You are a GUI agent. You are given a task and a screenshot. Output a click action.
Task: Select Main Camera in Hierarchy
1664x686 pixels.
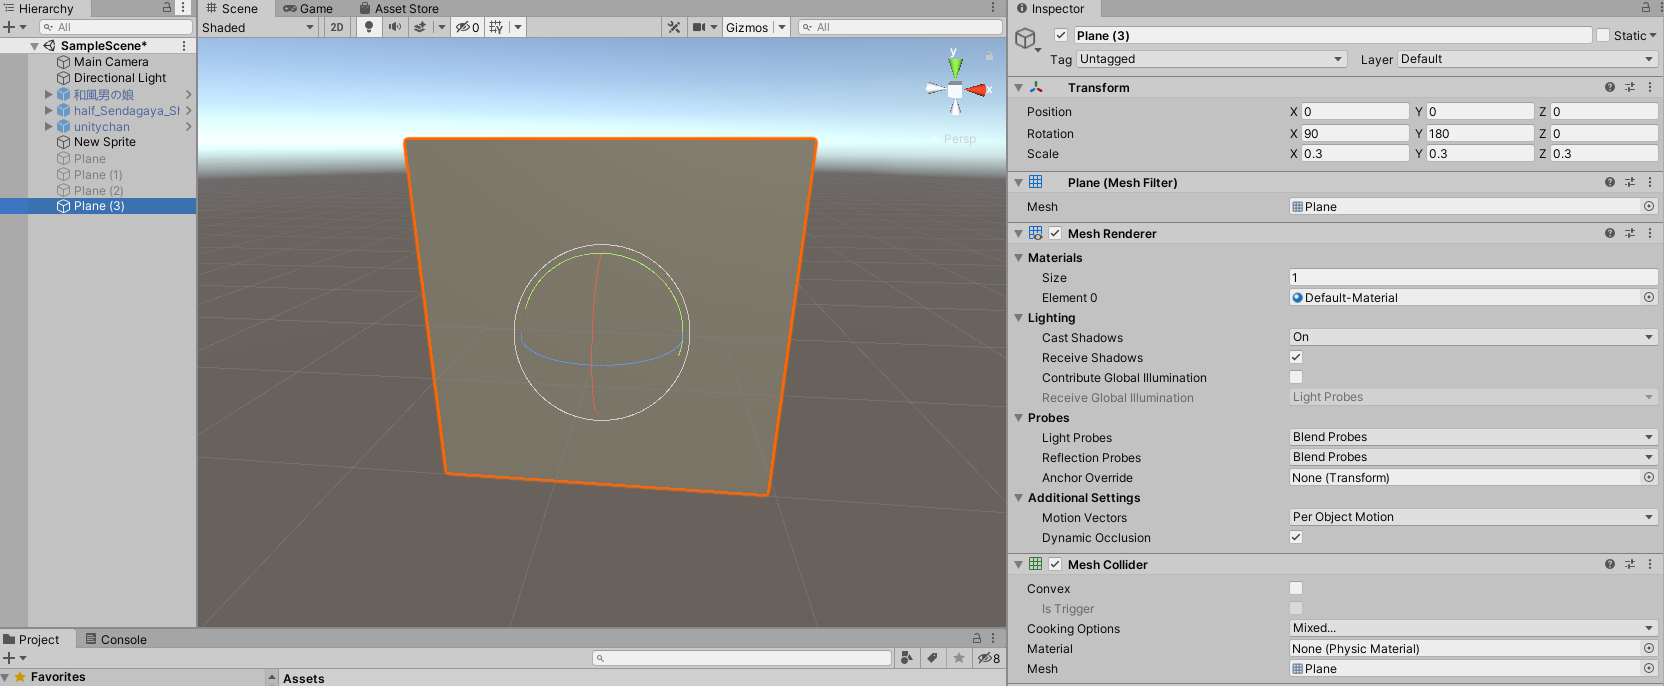click(x=111, y=62)
